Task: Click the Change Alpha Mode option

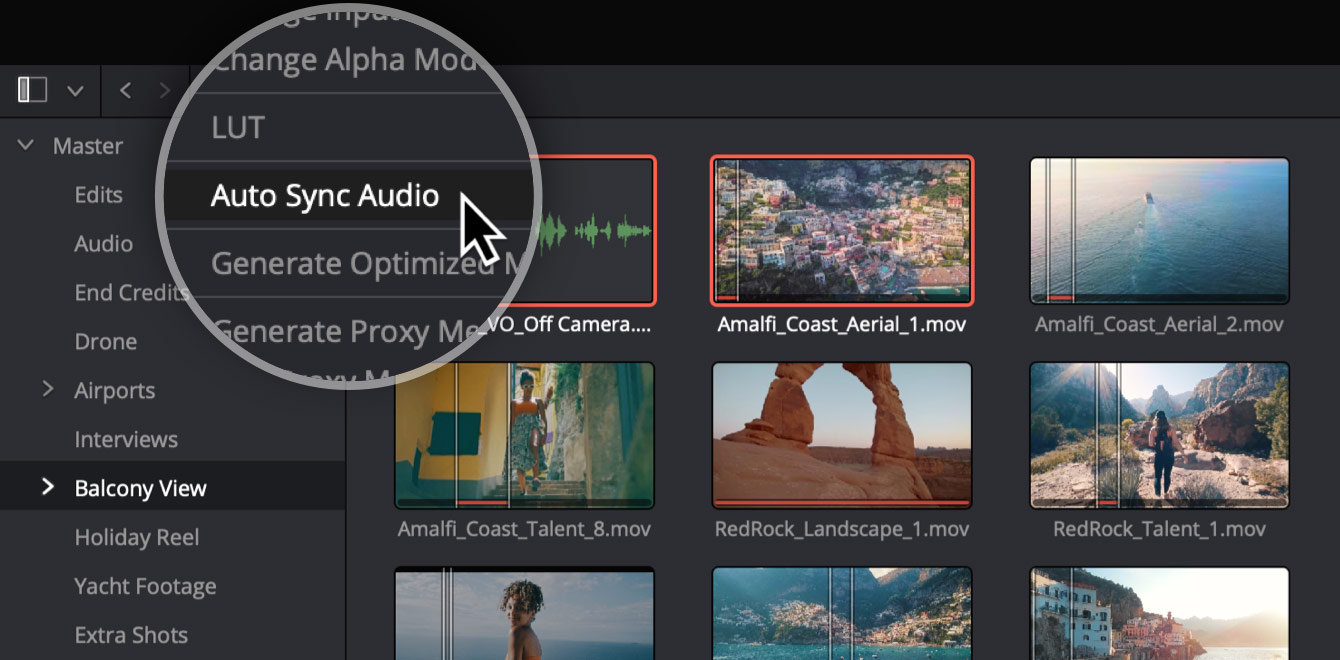Action: click(340, 58)
